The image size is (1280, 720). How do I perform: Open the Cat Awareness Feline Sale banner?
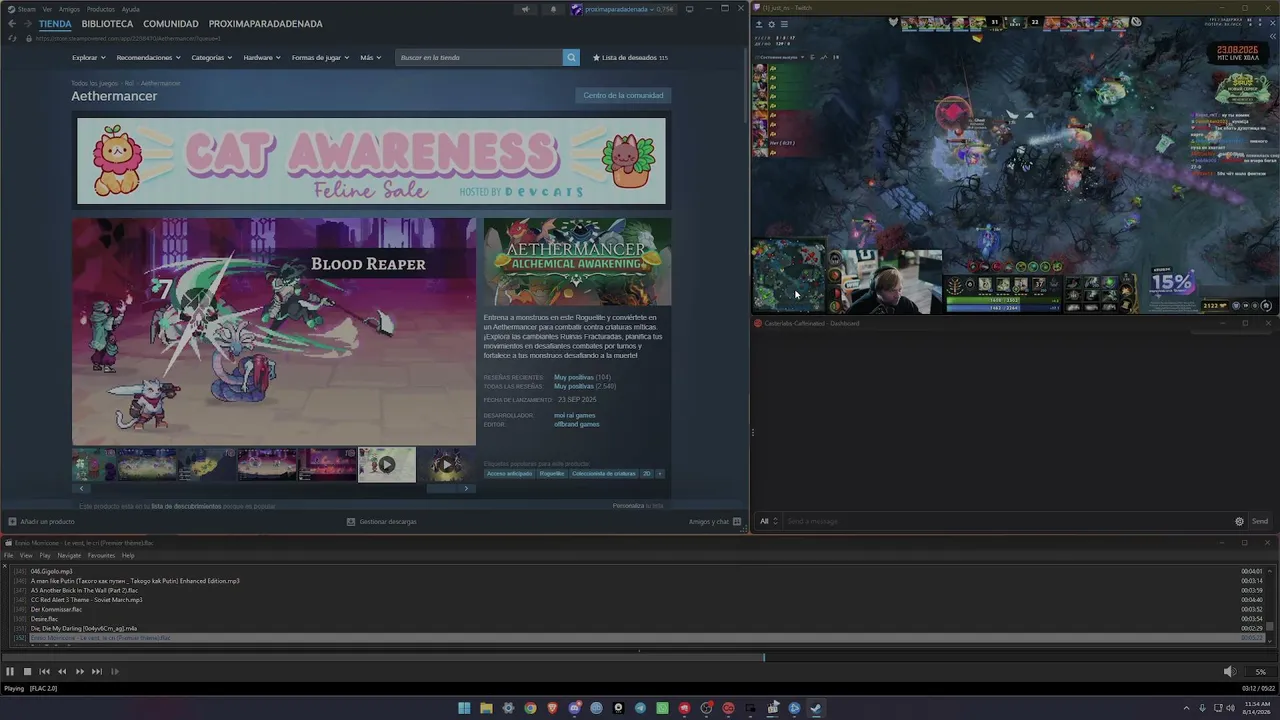coord(371,161)
